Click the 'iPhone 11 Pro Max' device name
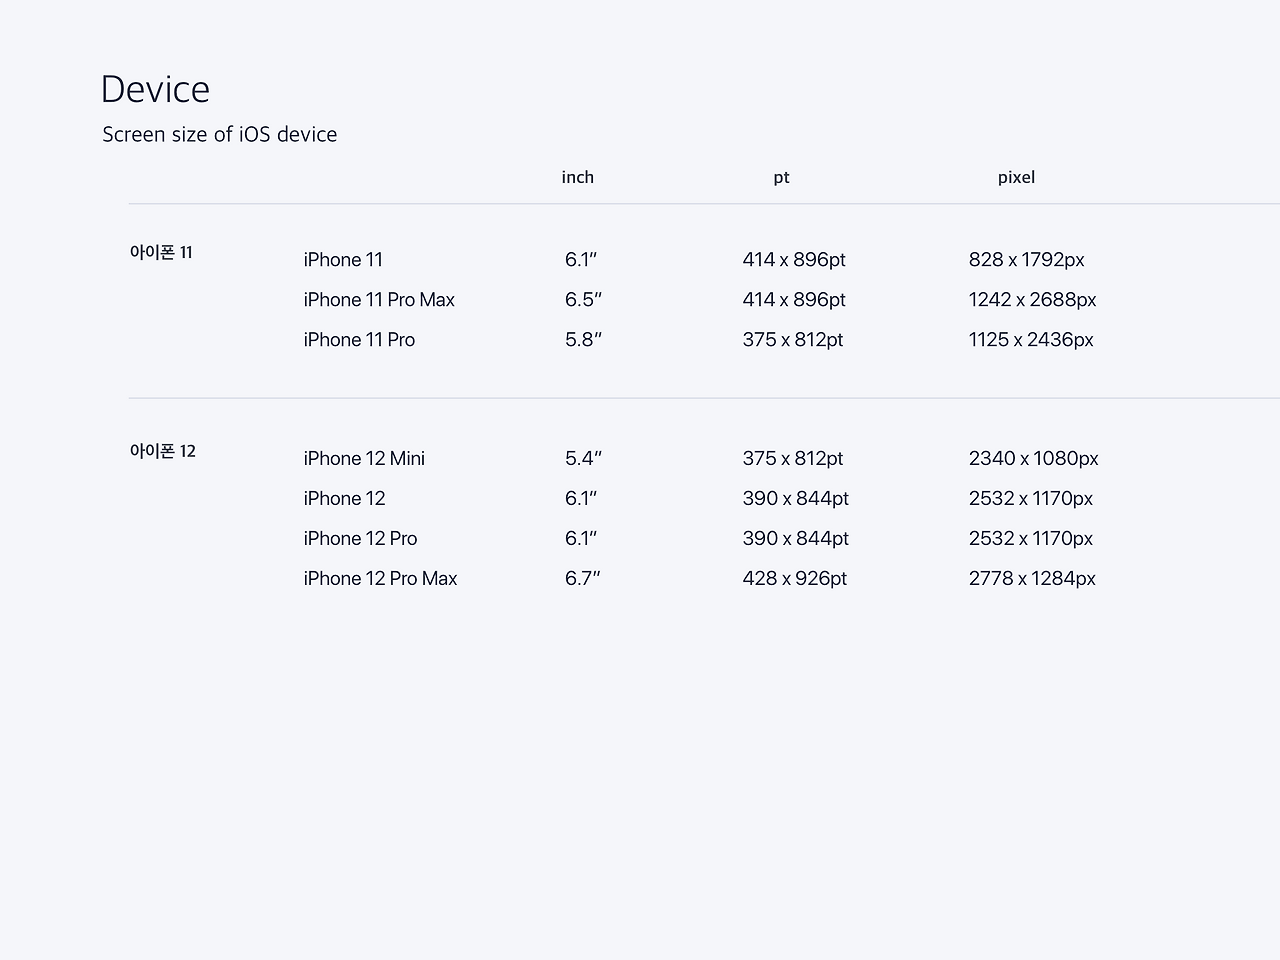 pos(379,300)
